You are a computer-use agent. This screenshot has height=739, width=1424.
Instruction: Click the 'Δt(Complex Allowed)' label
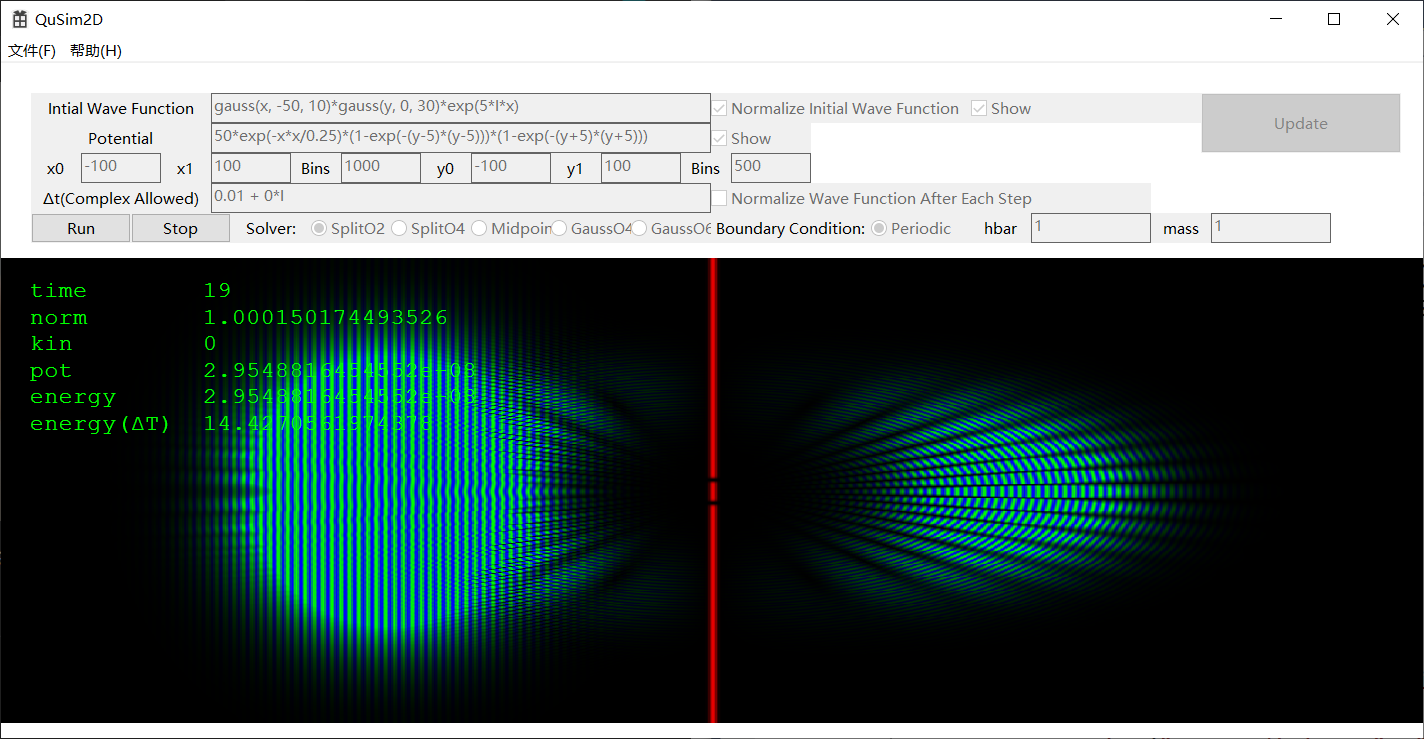[121, 198]
